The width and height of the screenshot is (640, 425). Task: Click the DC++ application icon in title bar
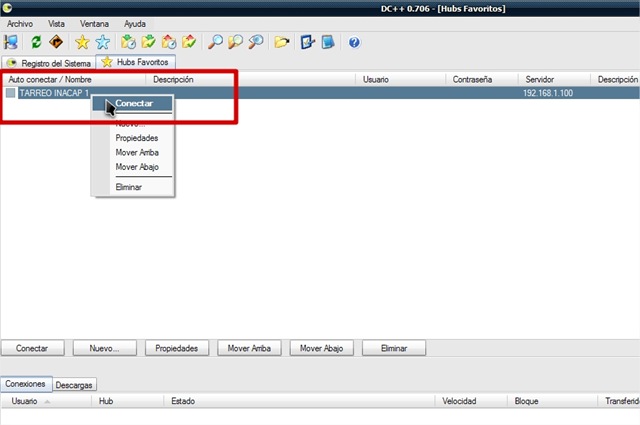point(7,8)
